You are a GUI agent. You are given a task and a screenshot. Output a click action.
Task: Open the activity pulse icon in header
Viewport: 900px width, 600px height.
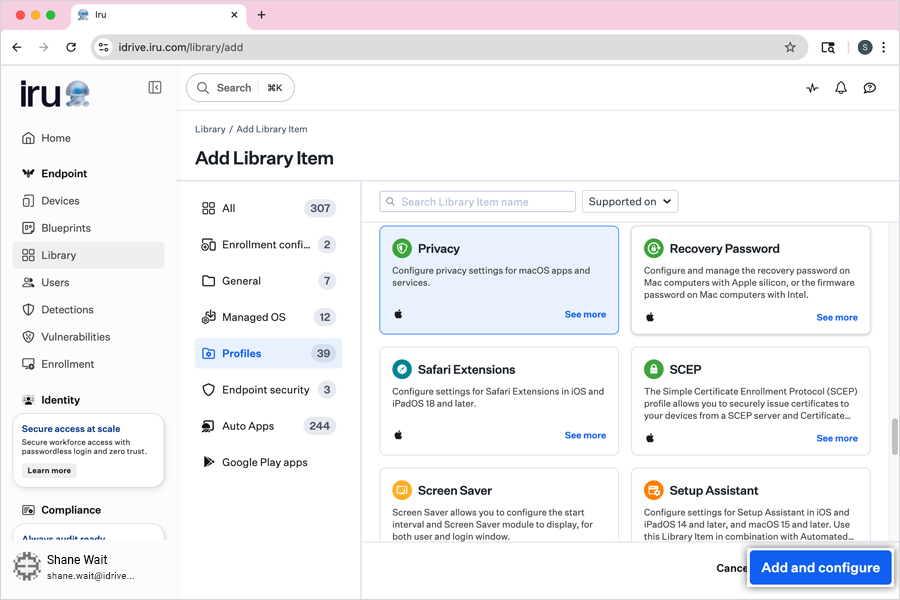[x=812, y=88]
